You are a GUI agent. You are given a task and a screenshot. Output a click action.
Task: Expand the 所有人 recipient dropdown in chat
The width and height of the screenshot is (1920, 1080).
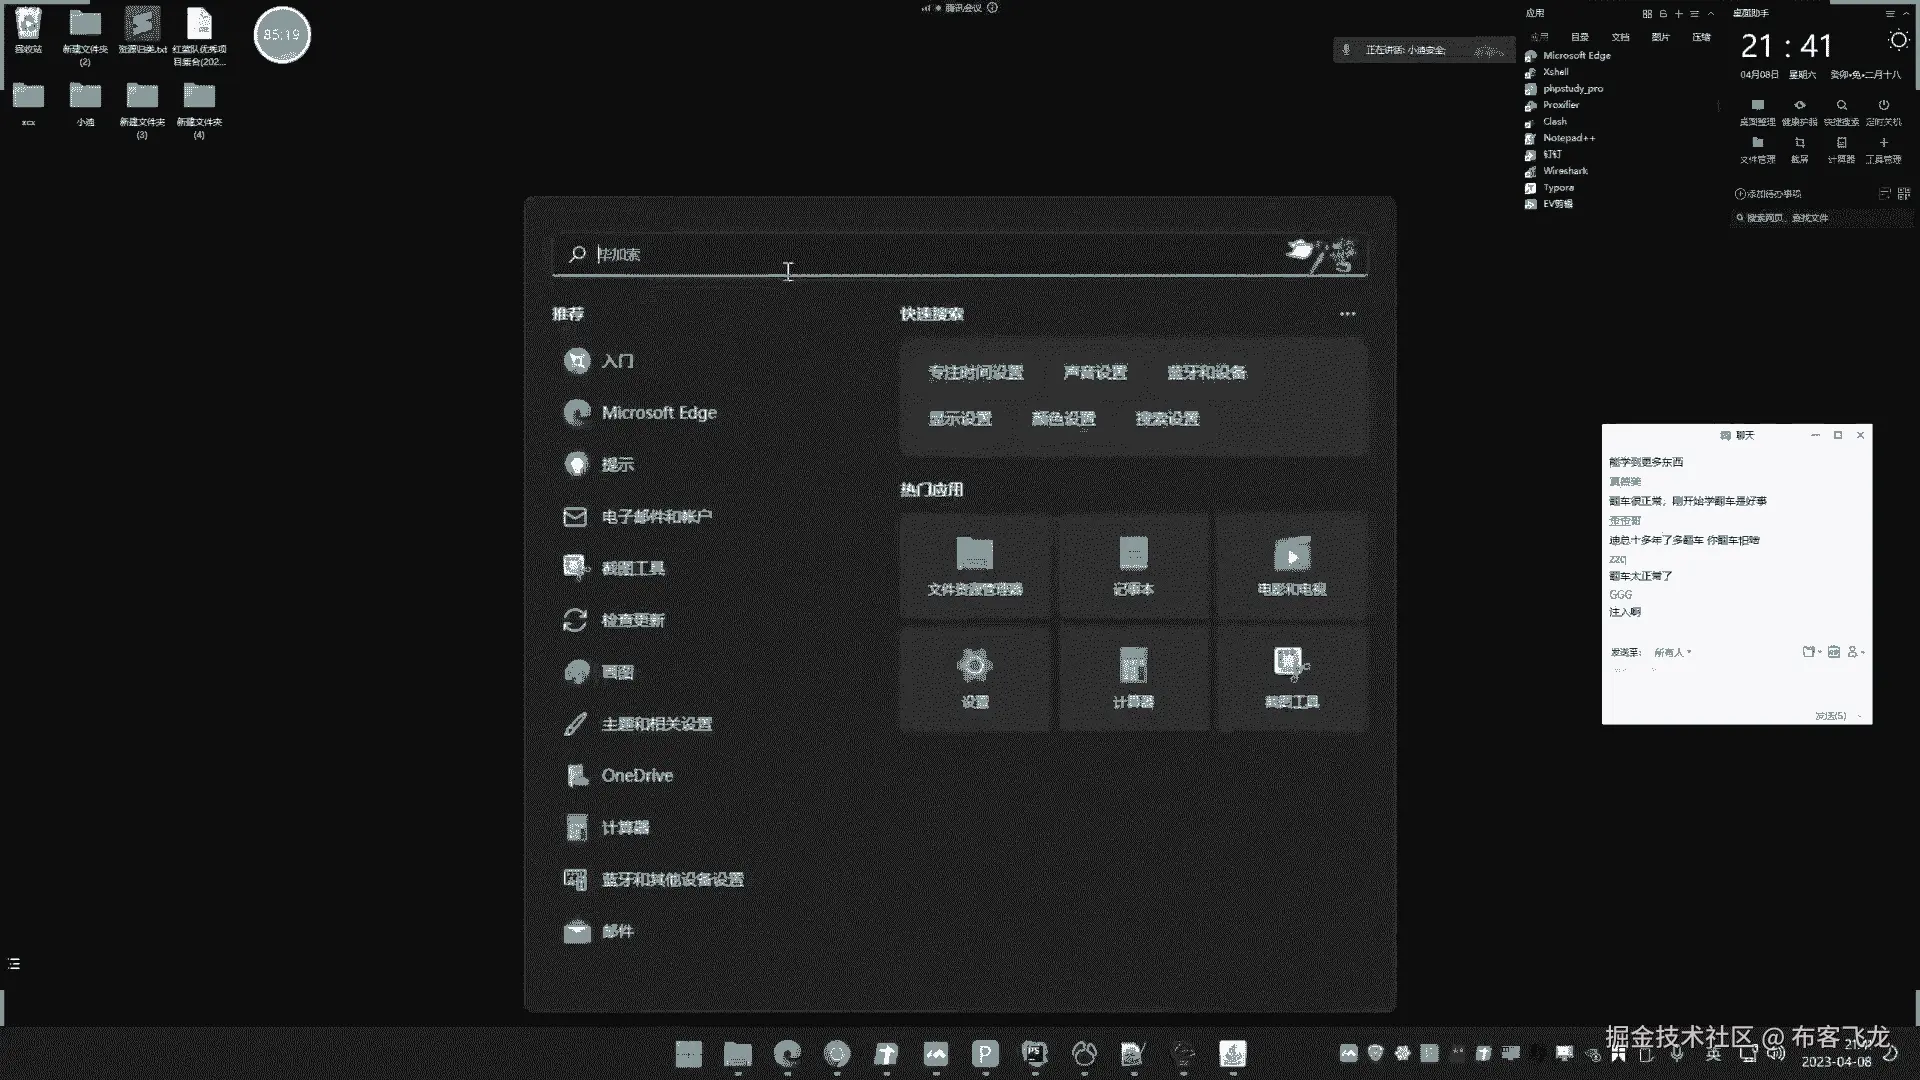[x=1672, y=652]
